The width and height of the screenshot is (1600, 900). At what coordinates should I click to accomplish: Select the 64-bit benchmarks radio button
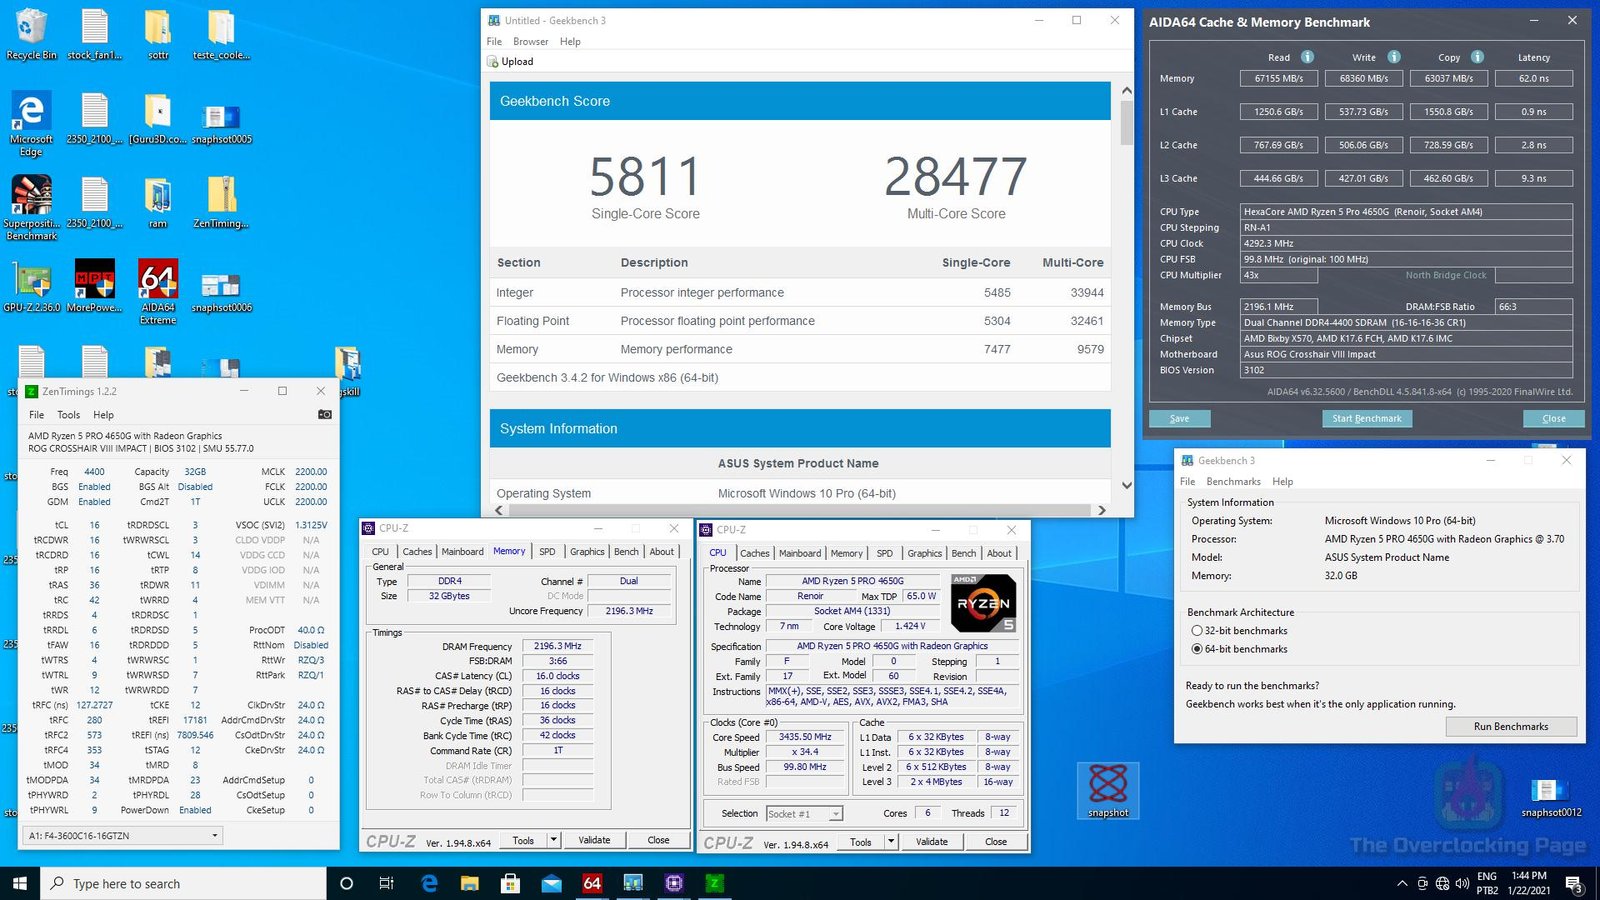coord(1196,649)
